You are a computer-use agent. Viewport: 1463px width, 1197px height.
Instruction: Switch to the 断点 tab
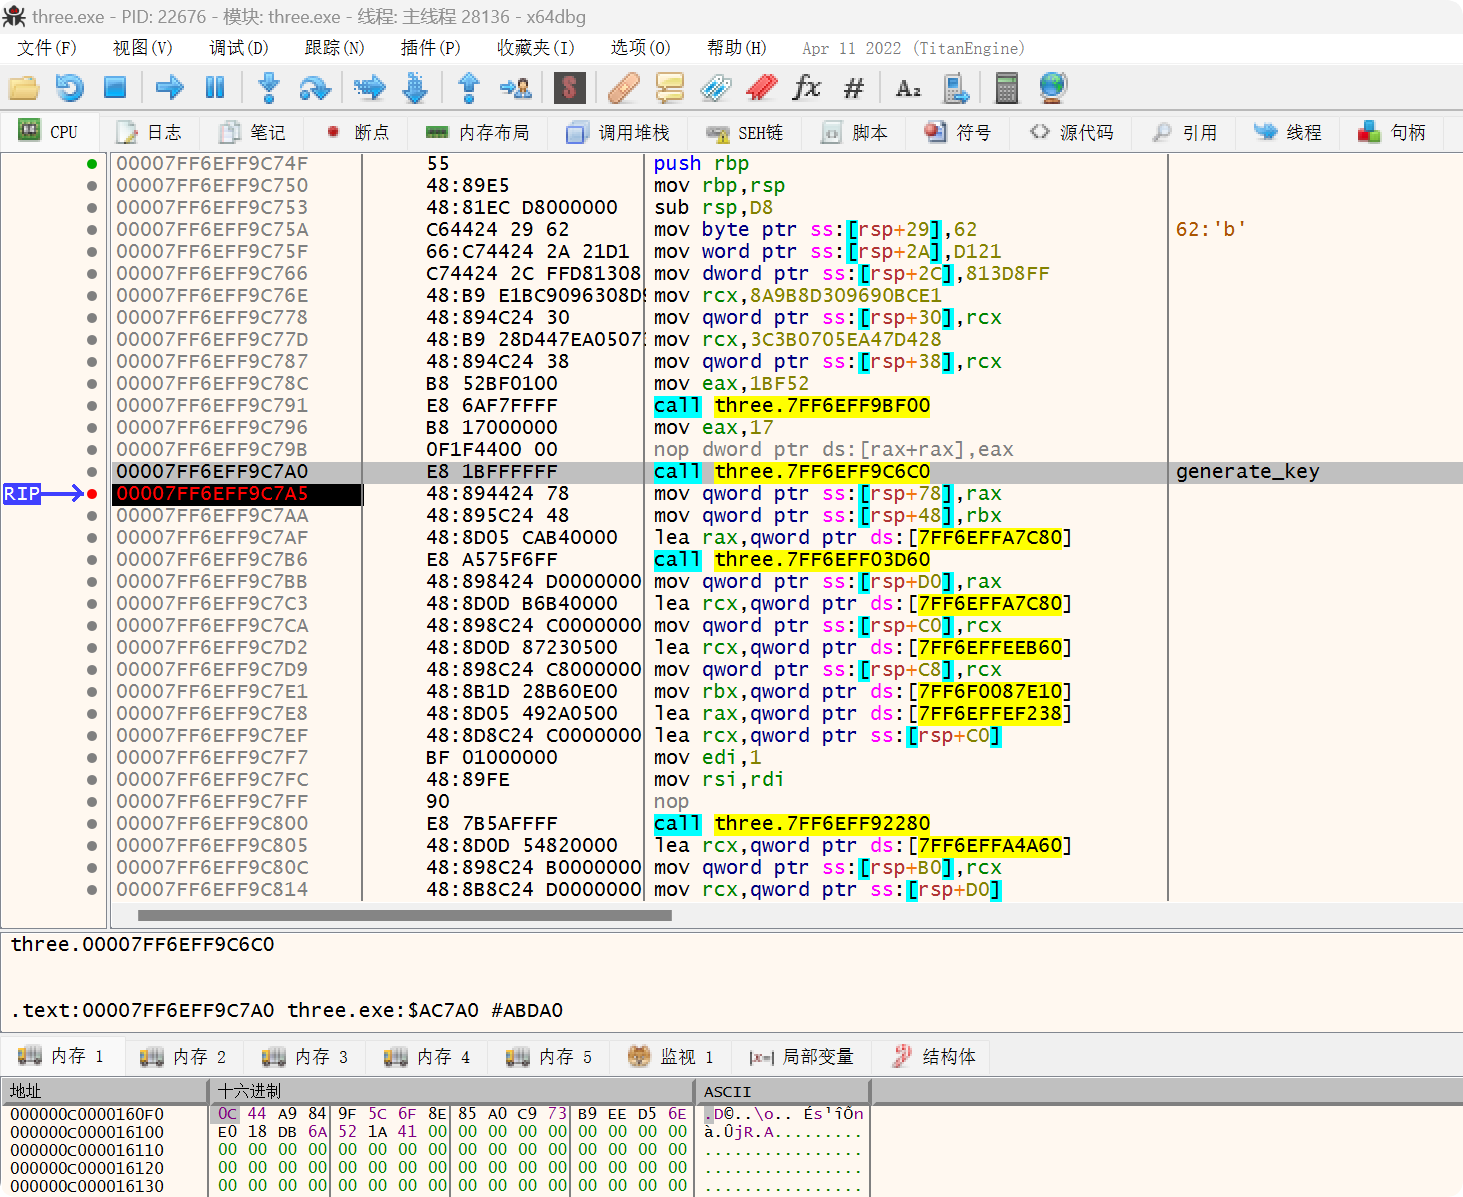point(358,133)
